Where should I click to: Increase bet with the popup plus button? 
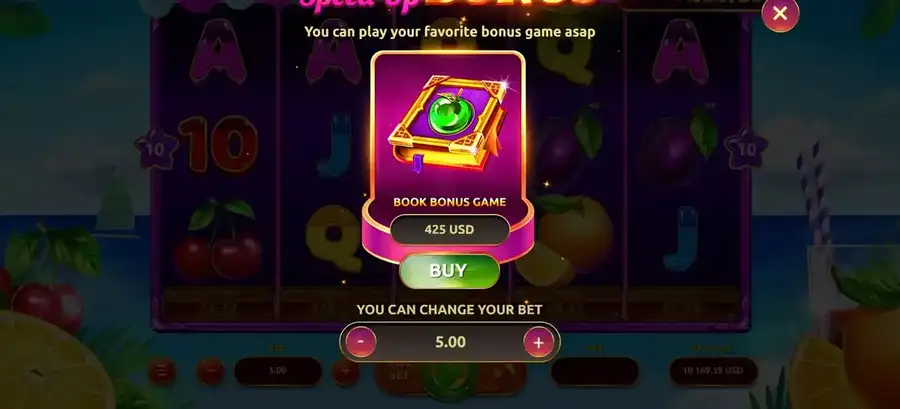(538, 342)
